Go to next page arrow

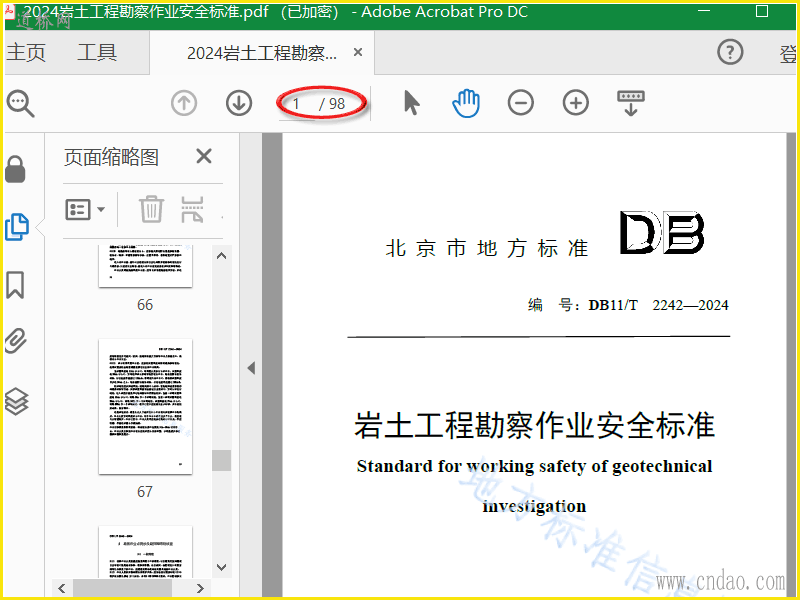[x=239, y=103]
